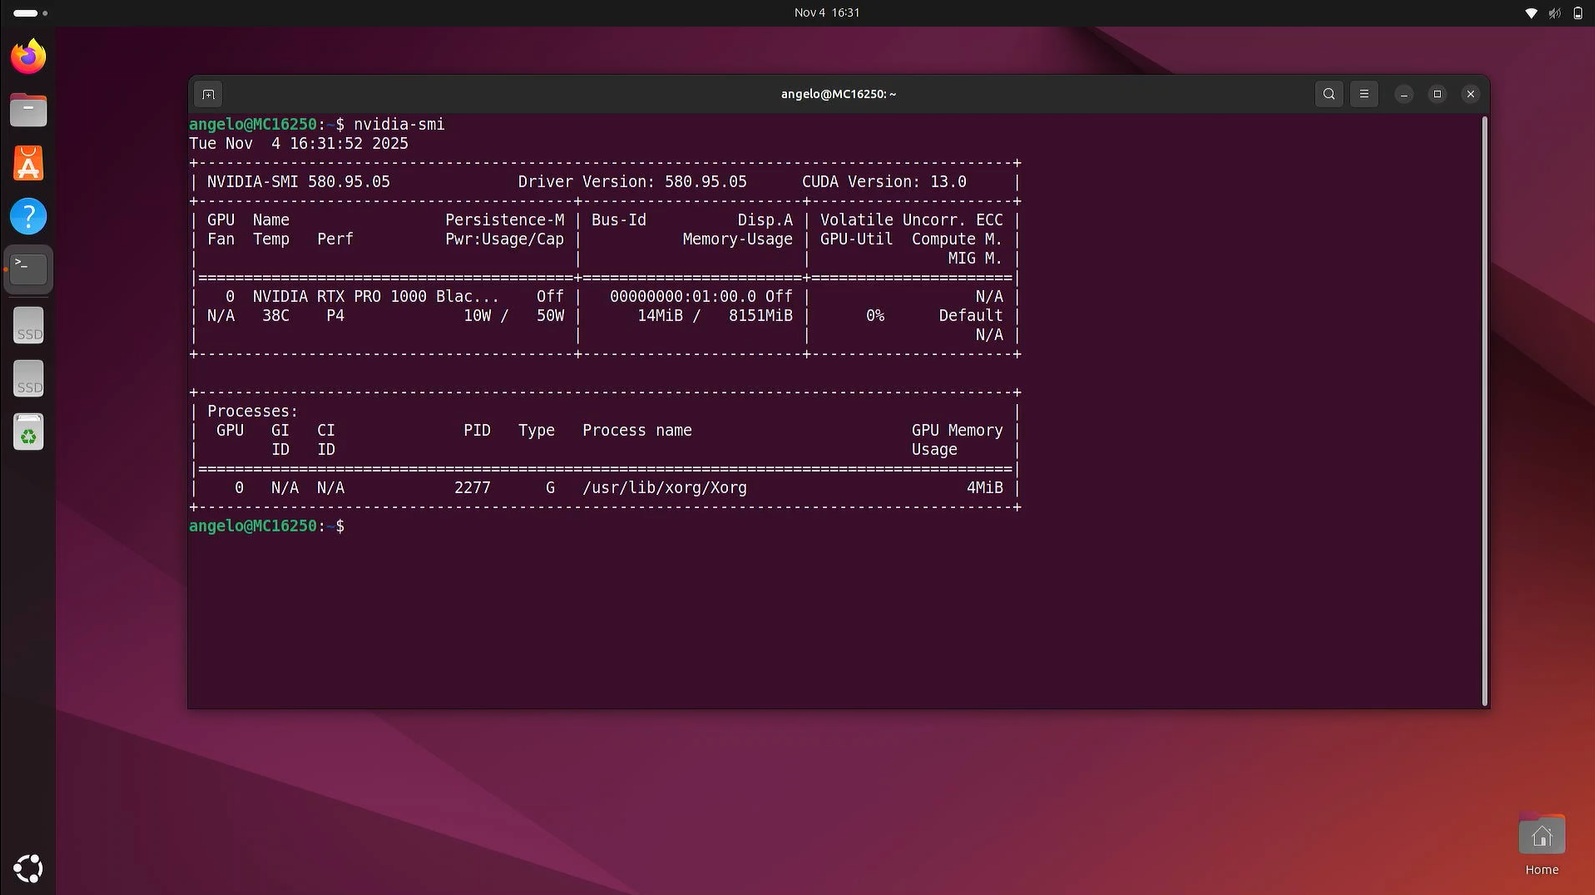The width and height of the screenshot is (1595, 895).
Task: Click the 'Pwr:Usage/Cap' column header
Action: (x=504, y=239)
